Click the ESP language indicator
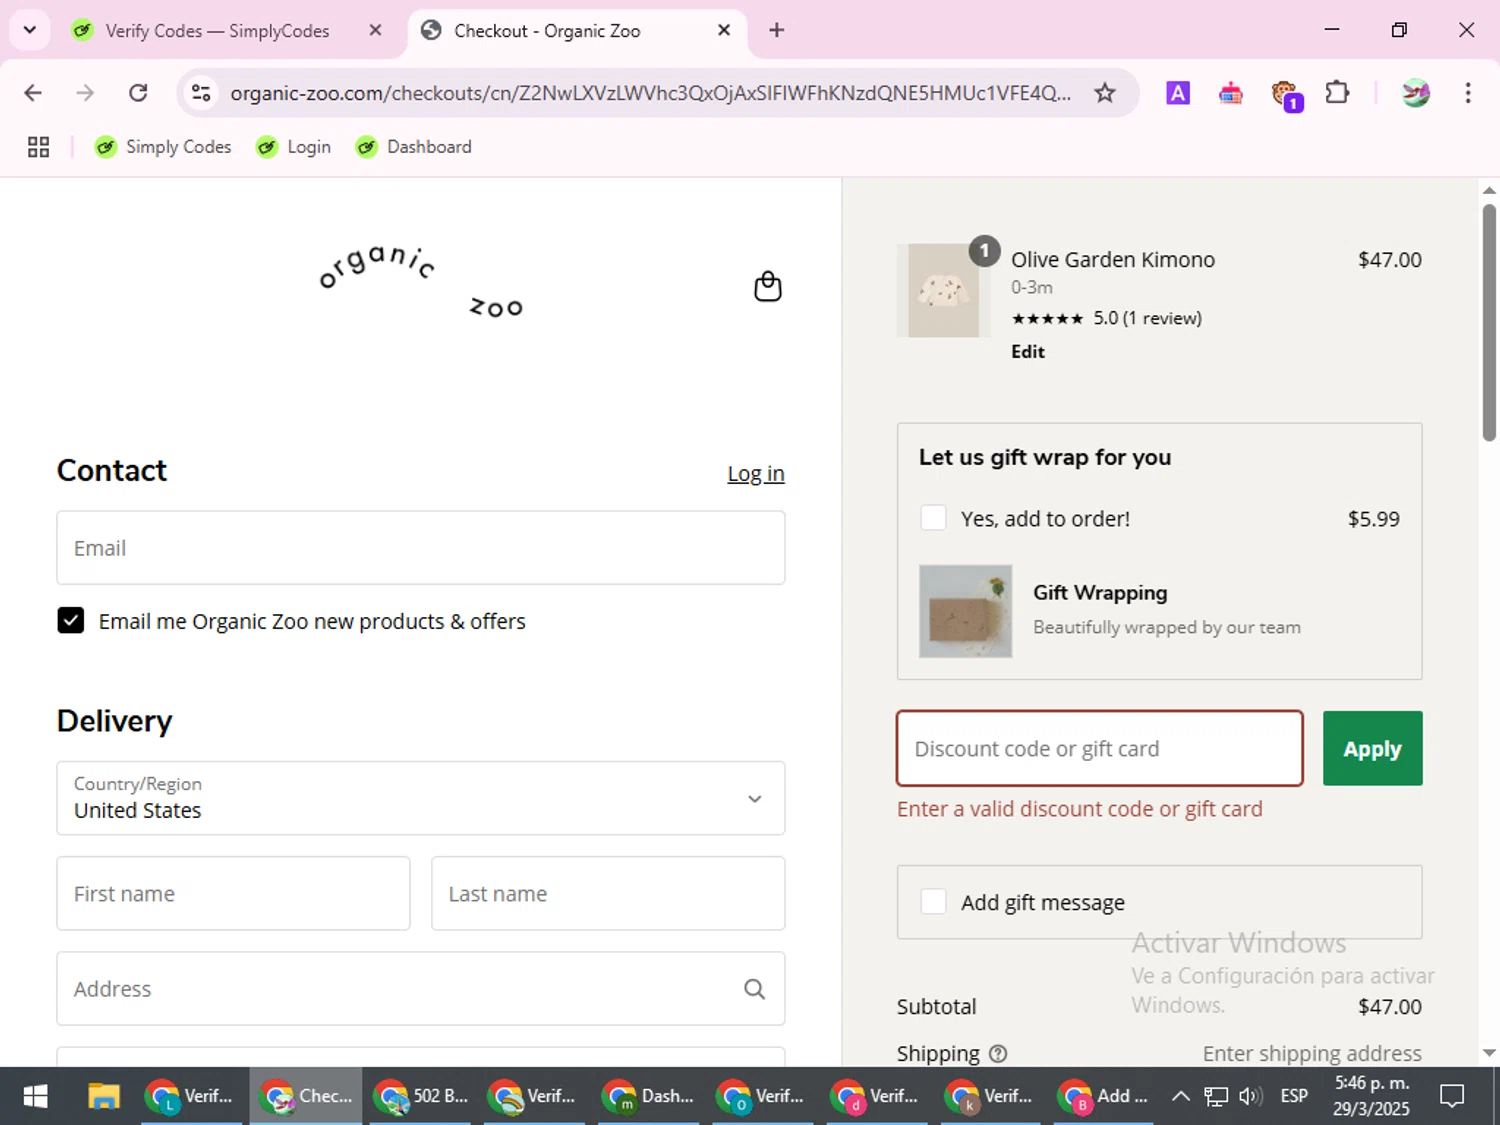This screenshot has width=1500, height=1125. [x=1294, y=1096]
